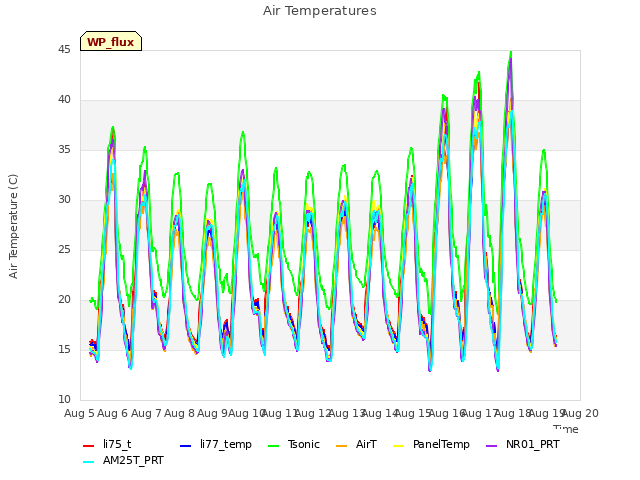Viewport: 640px width, 480px height.
Task: Click the Aug 6 x-axis tick label
Action: [x=113, y=413]
